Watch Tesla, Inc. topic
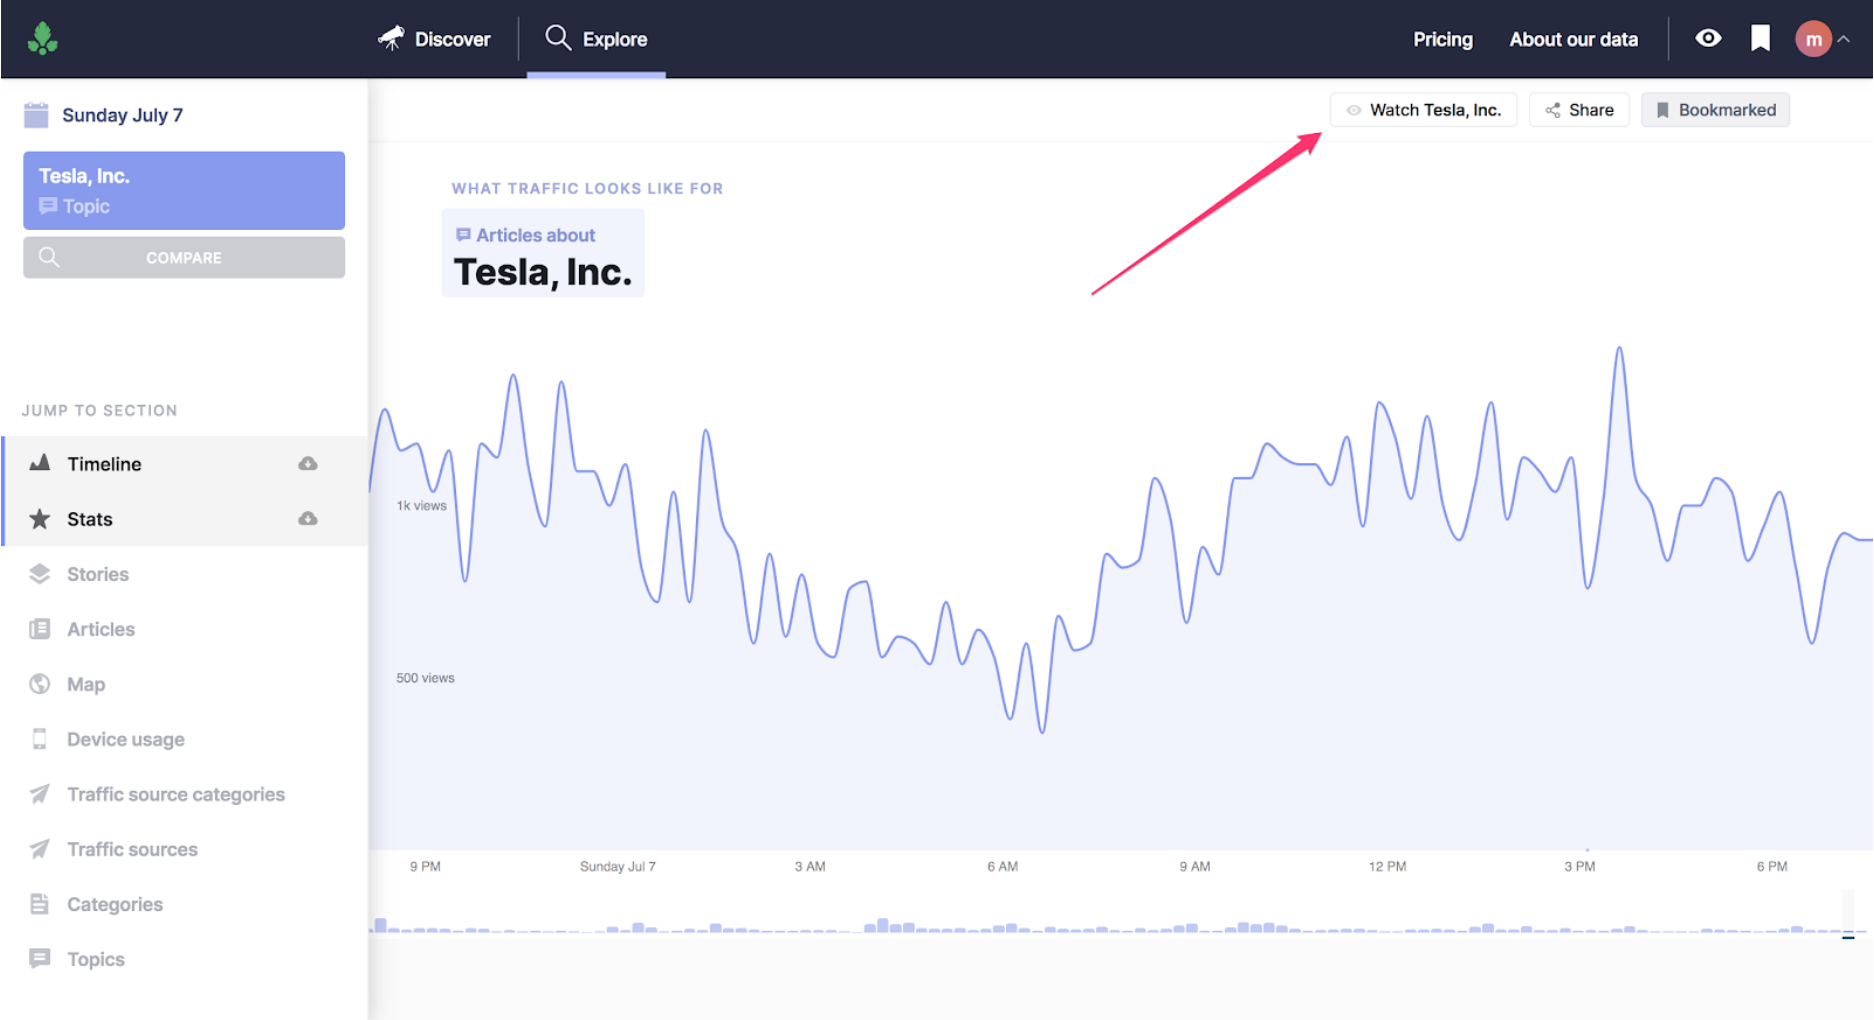Viewport: 1874px width, 1020px height. tap(1423, 110)
